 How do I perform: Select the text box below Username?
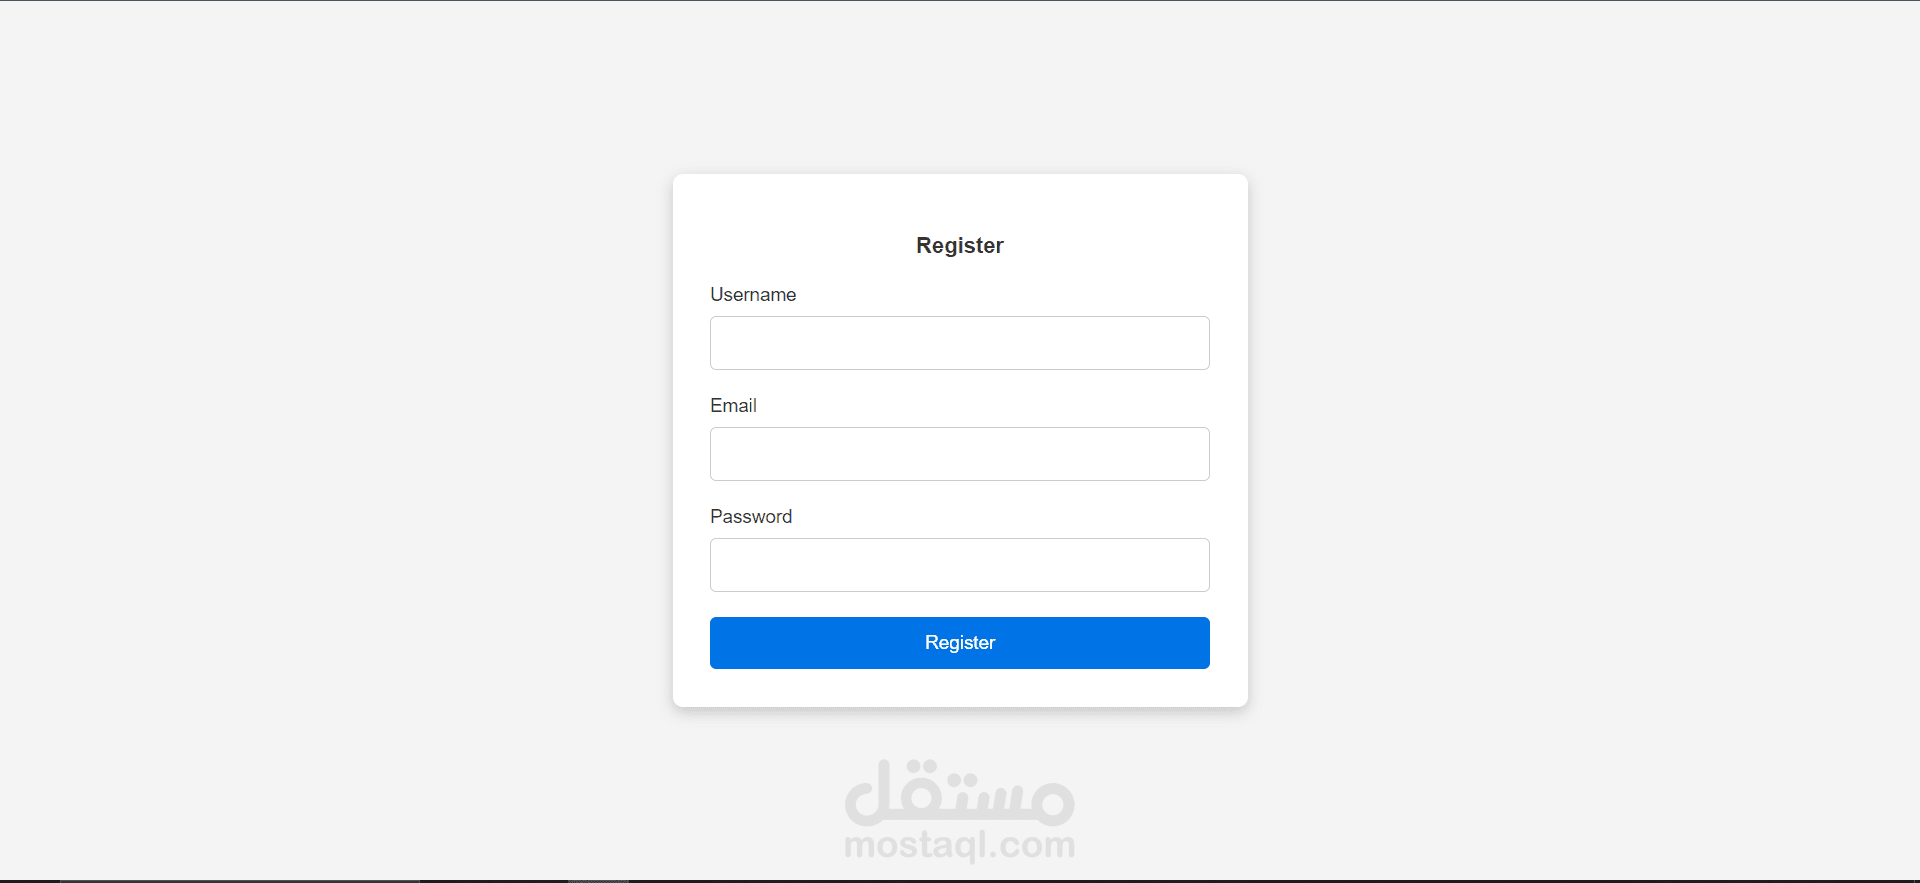click(x=960, y=343)
